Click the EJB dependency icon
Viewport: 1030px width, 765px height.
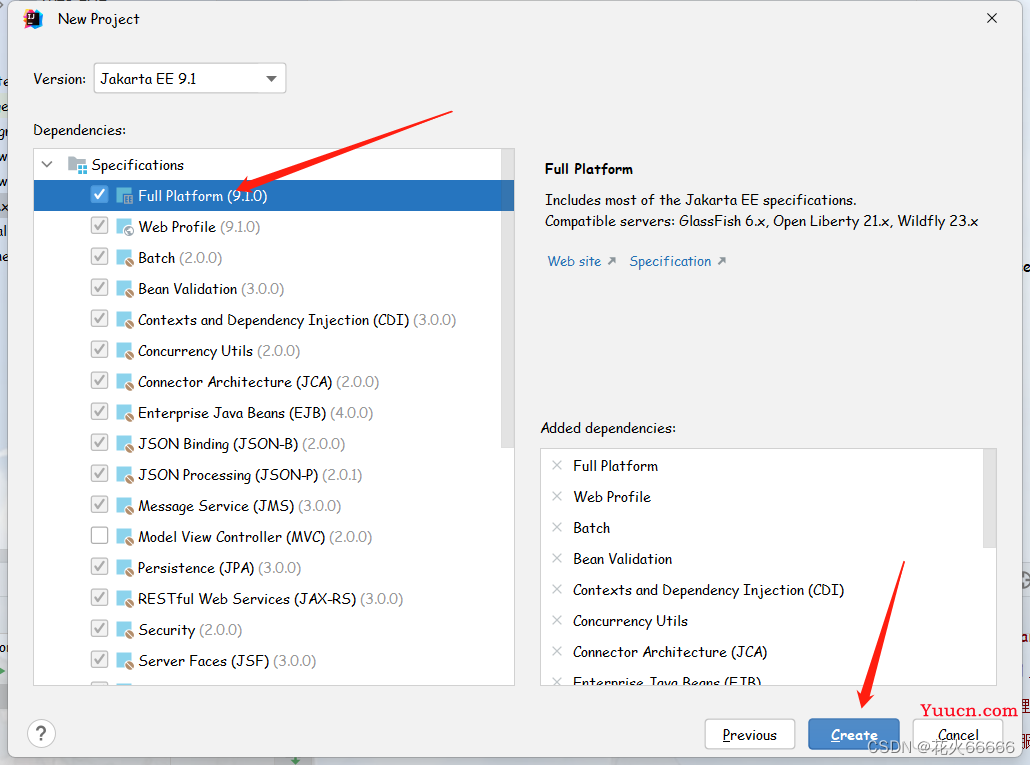click(x=125, y=413)
